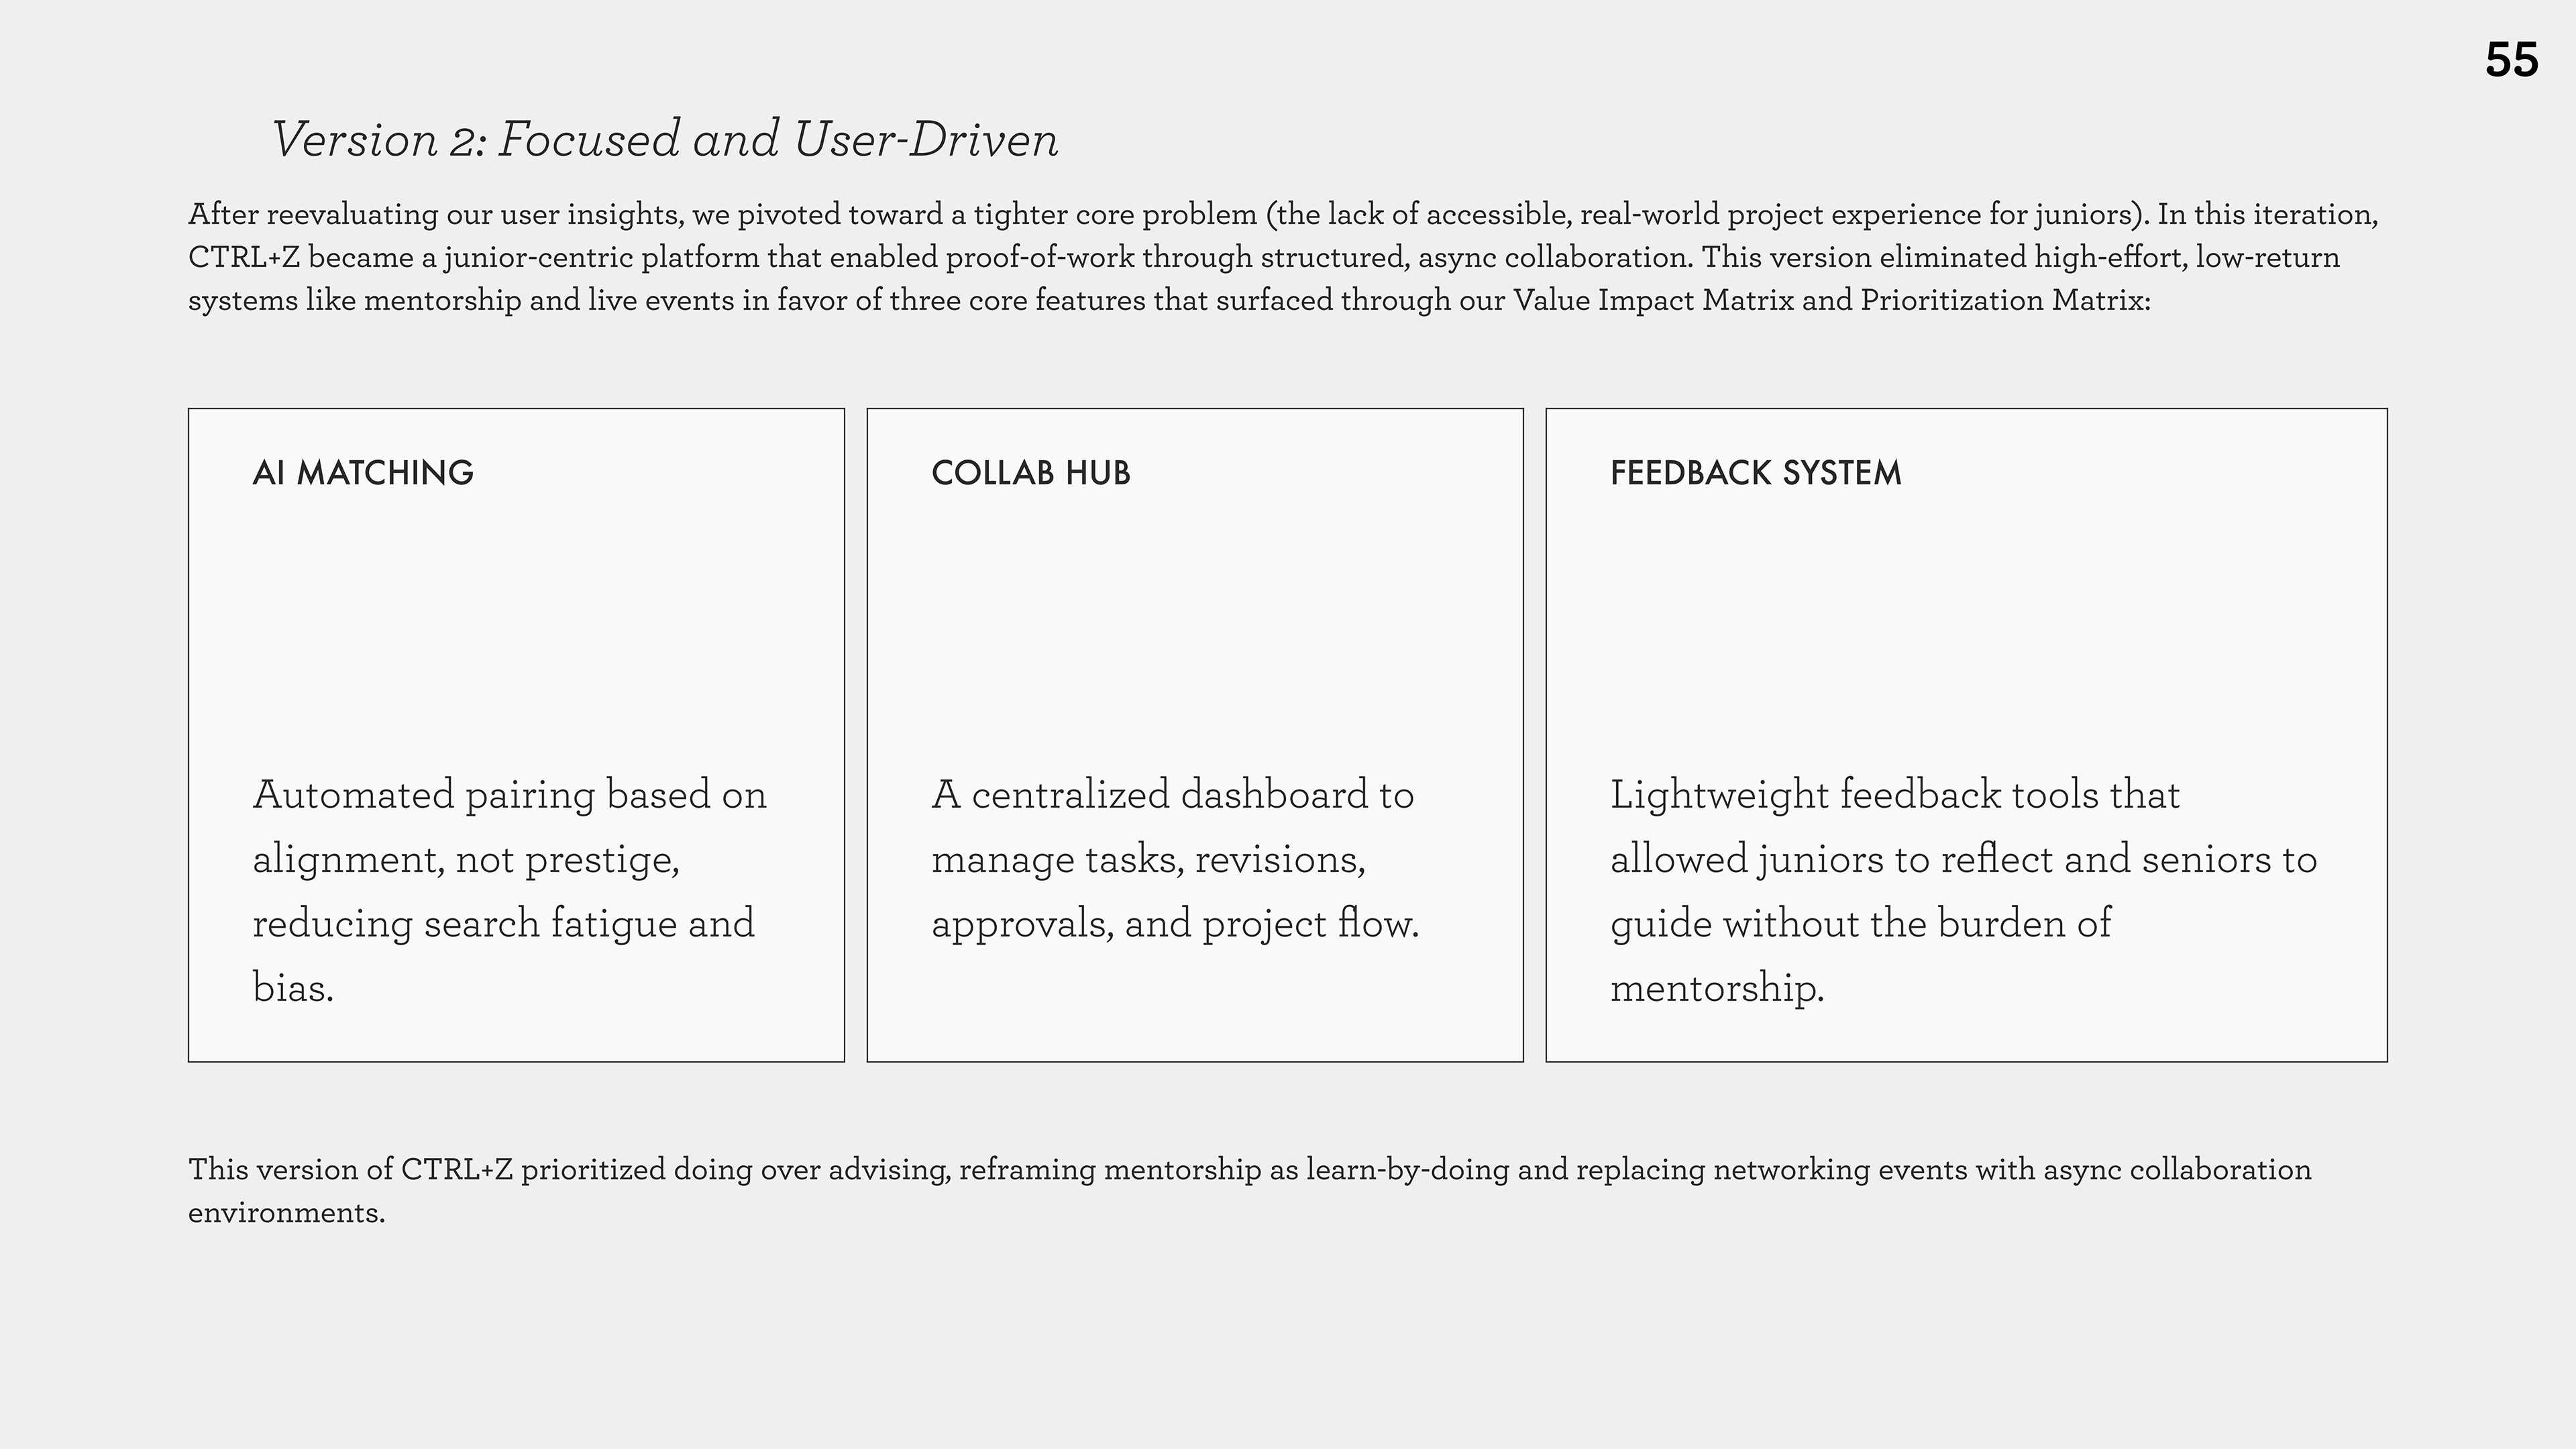Click the word 'mentorship.' ending the Feedback card
Image resolution: width=2576 pixels, height=1449 pixels.
coord(1717,988)
